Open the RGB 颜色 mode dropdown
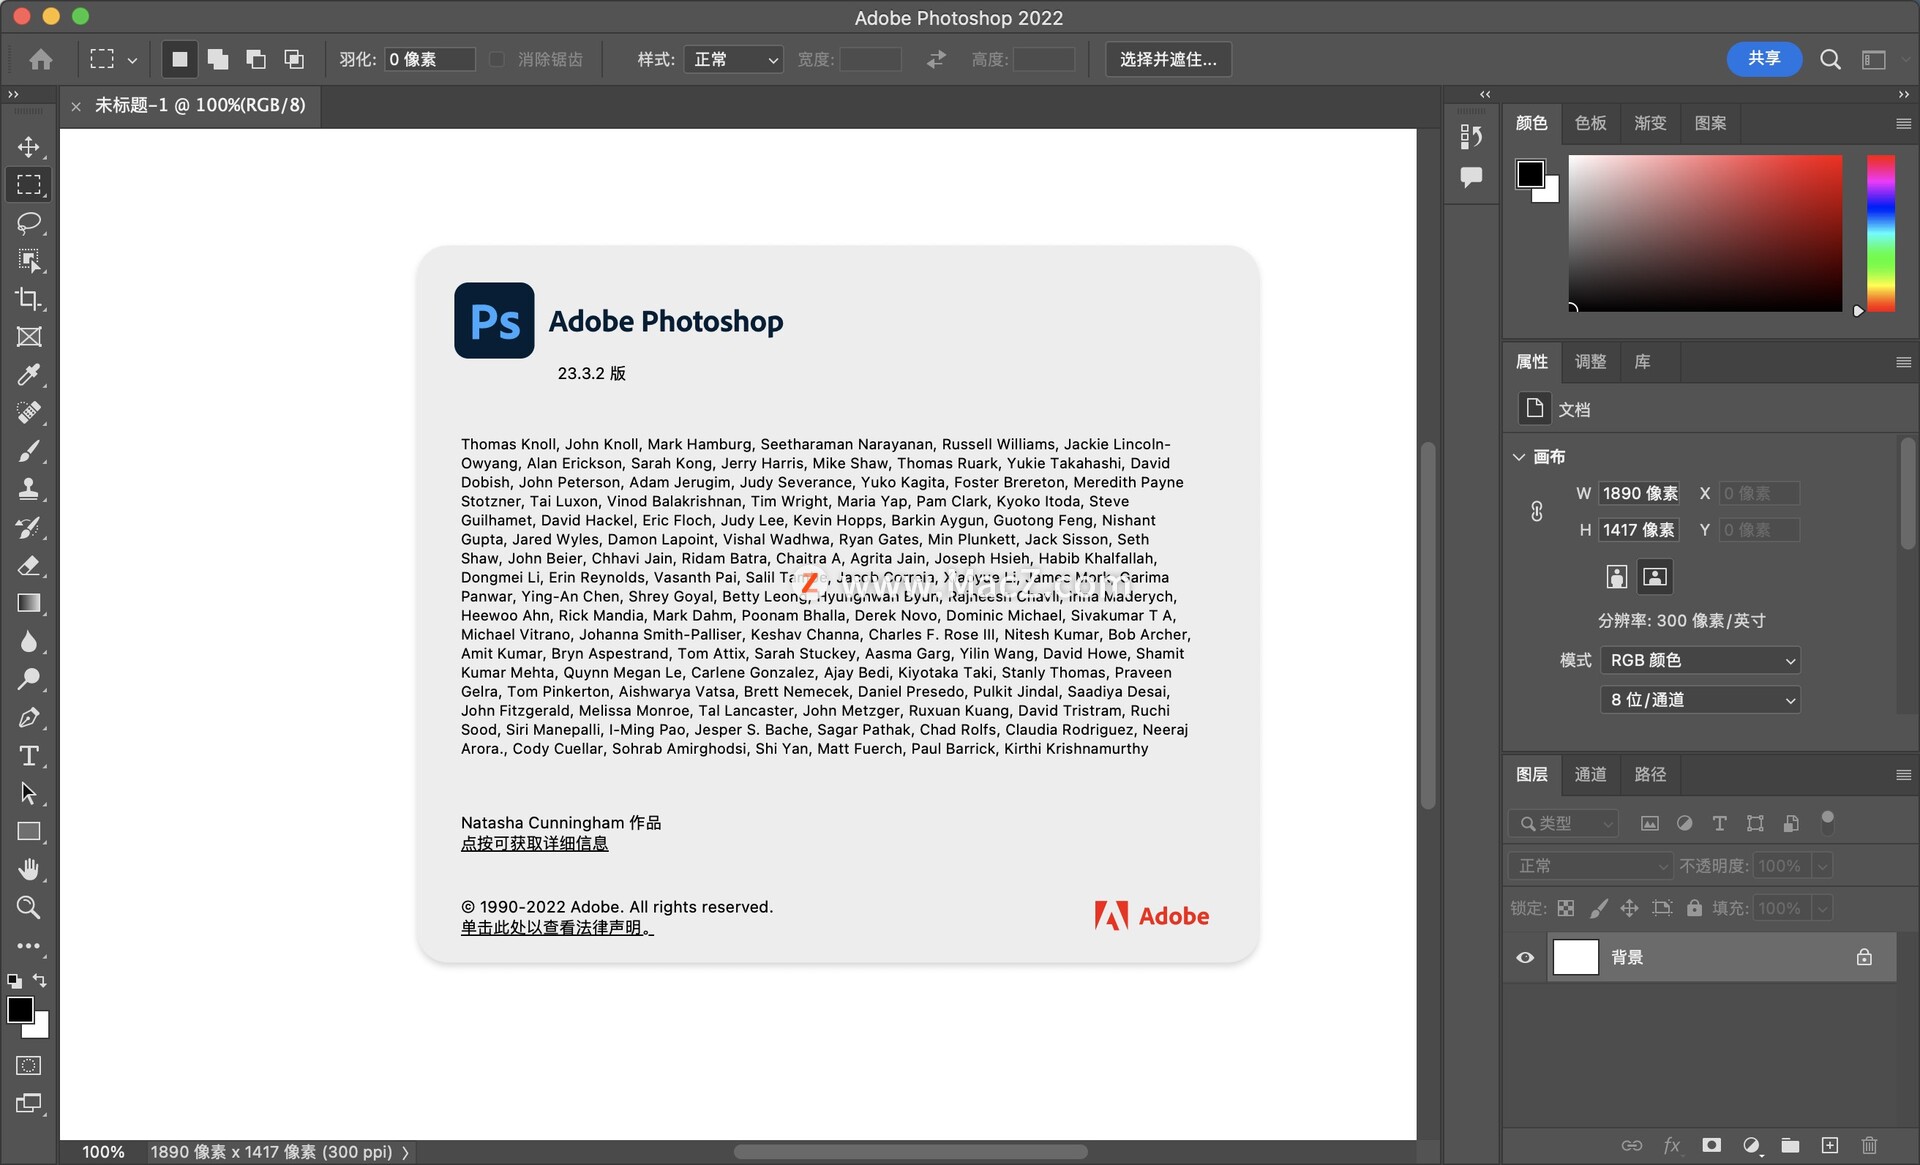Viewport: 1920px width, 1165px height. pos(1700,660)
